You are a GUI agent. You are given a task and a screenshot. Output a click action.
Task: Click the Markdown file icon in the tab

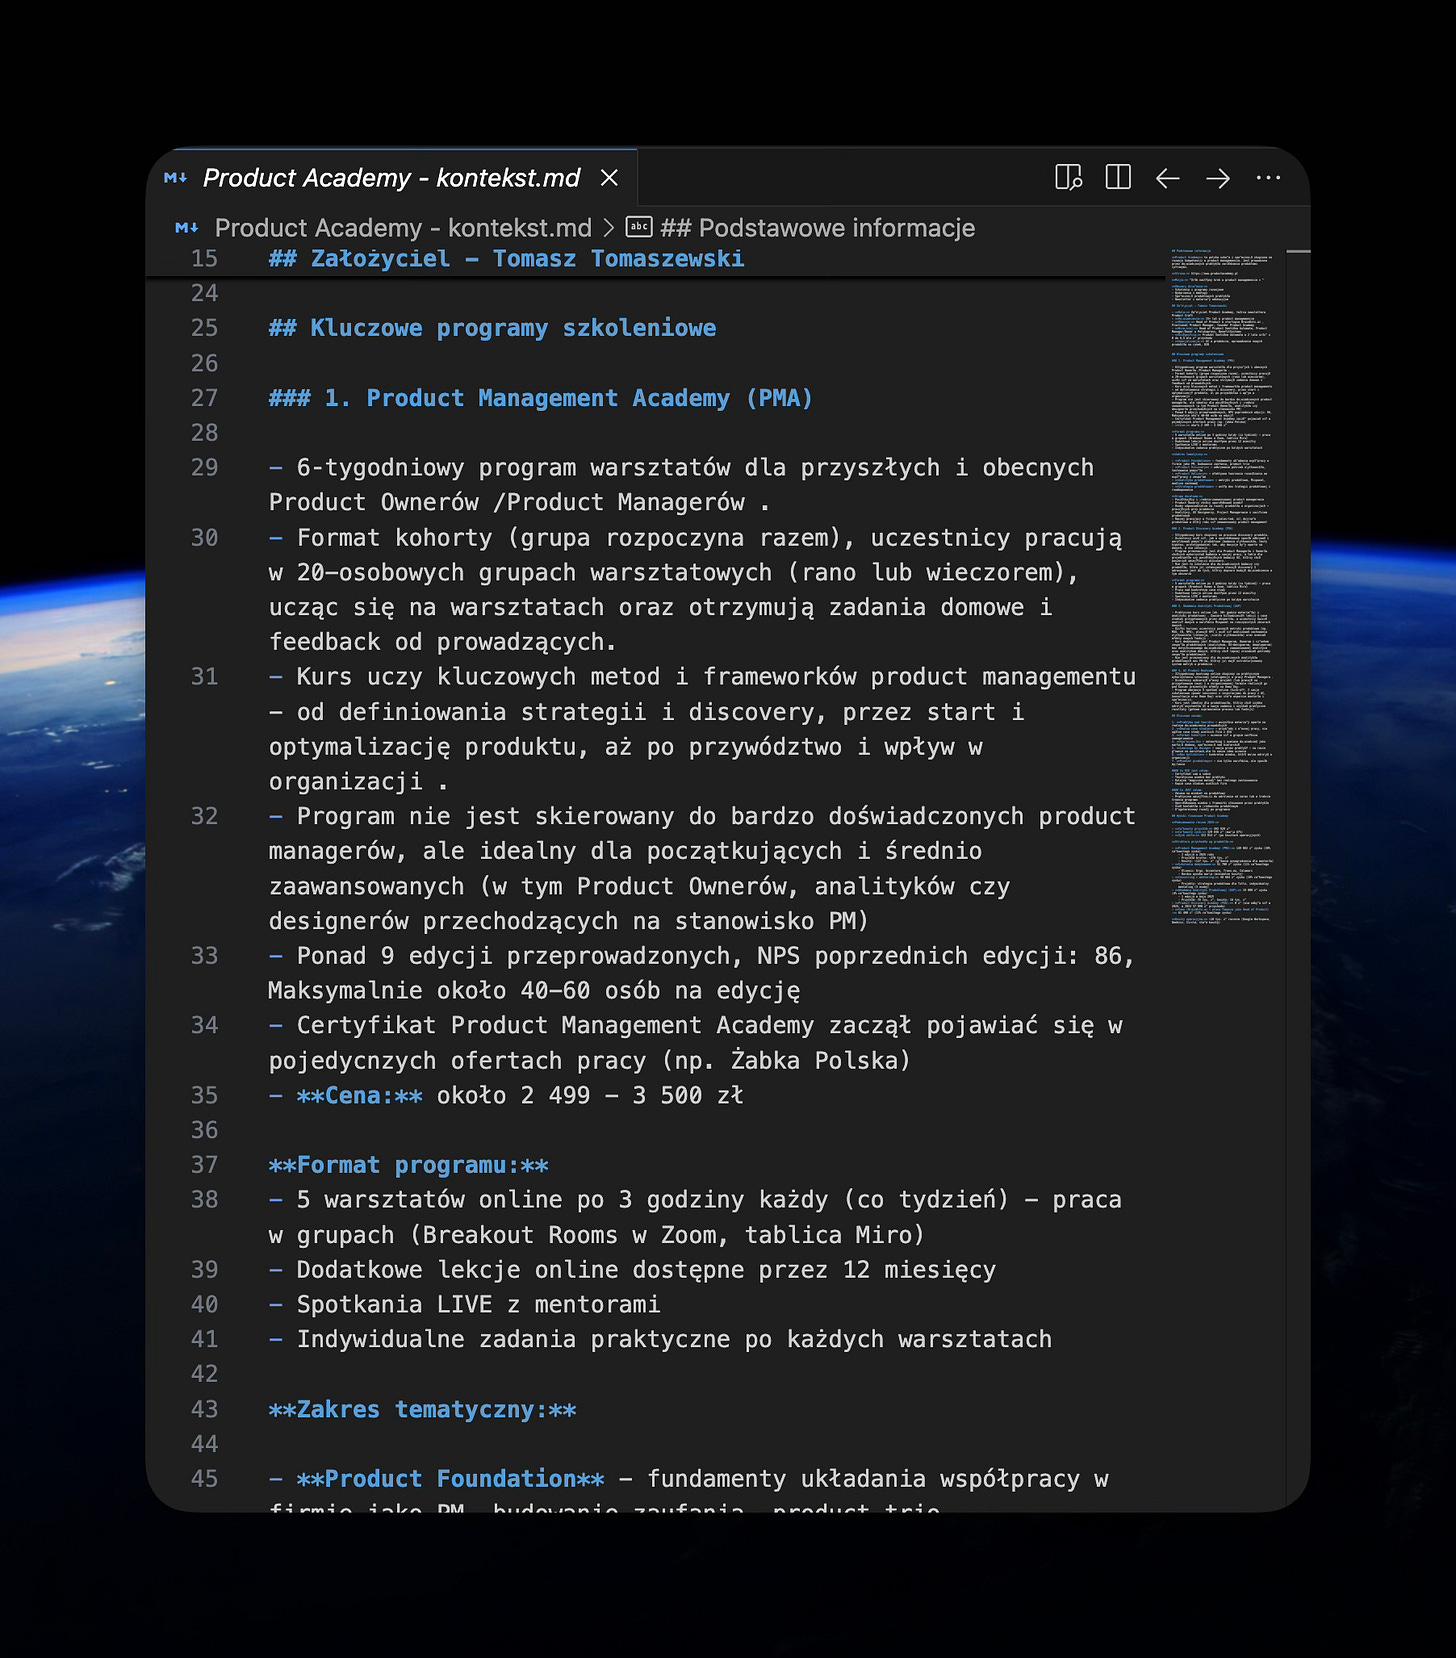tap(175, 178)
